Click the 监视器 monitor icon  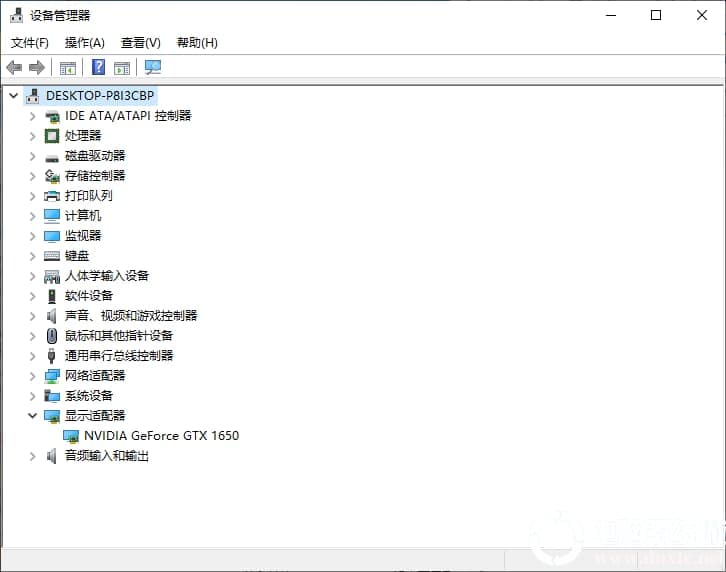click(52, 236)
